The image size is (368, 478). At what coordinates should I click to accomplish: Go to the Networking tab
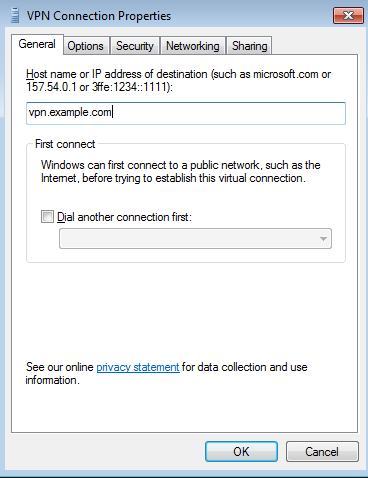(193, 46)
